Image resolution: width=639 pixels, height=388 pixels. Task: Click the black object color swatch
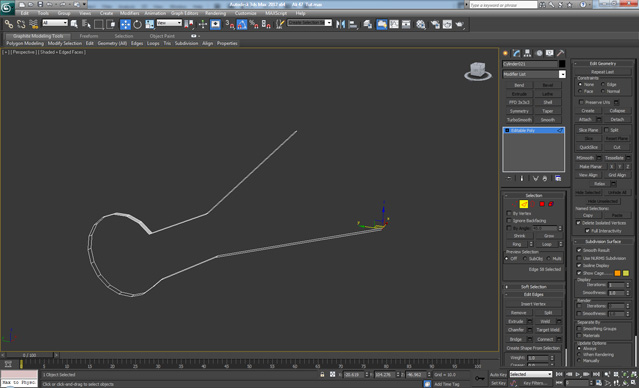coord(562,64)
